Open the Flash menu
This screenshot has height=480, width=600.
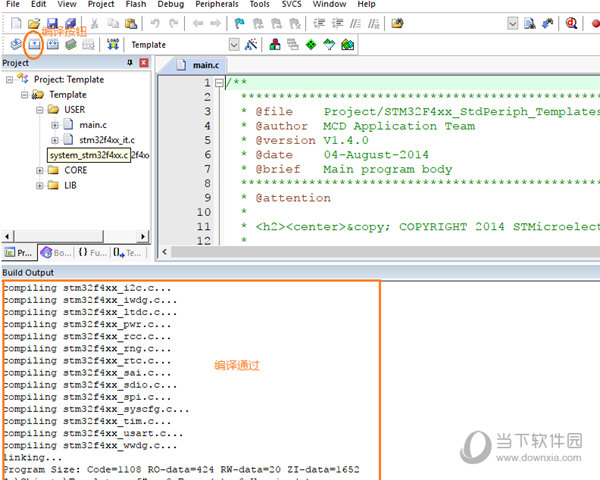(x=136, y=4)
